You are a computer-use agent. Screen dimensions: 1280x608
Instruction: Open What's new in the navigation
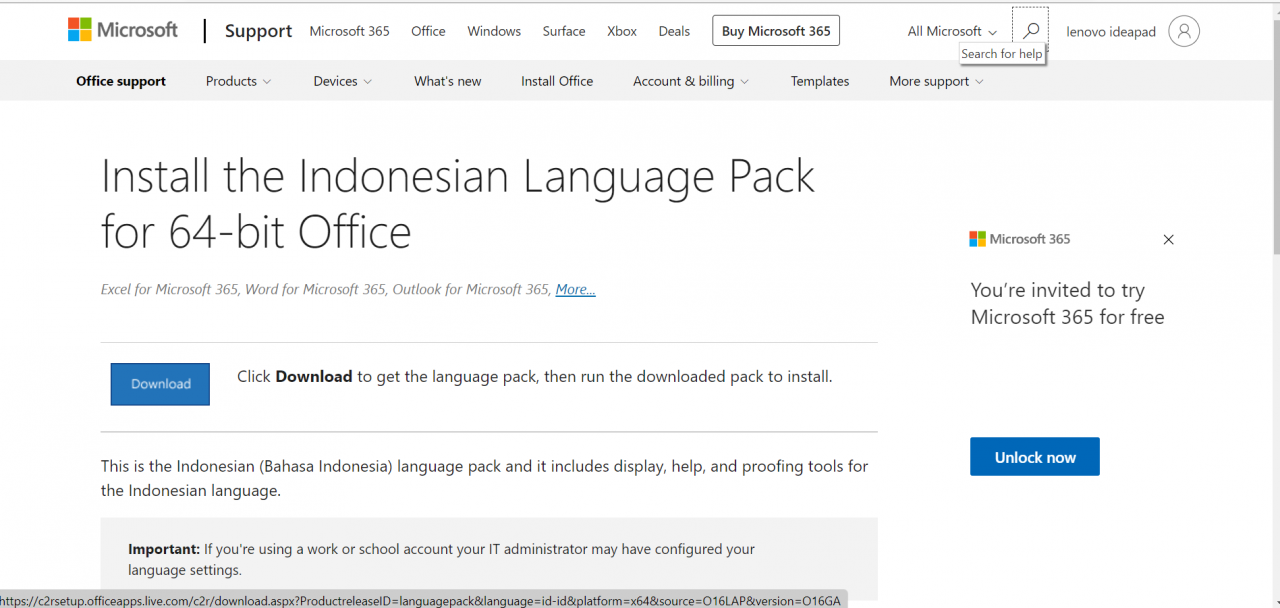pos(448,81)
